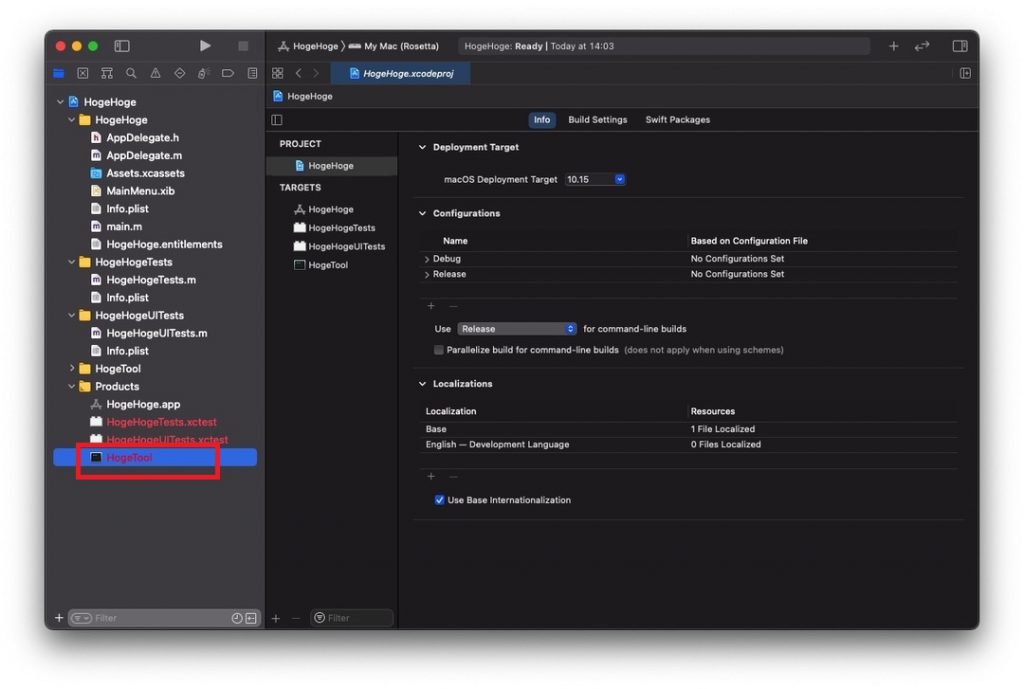Open command-line builds configuration dropdown
The height and width of the screenshot is (689, 1024).
[517, 328]
